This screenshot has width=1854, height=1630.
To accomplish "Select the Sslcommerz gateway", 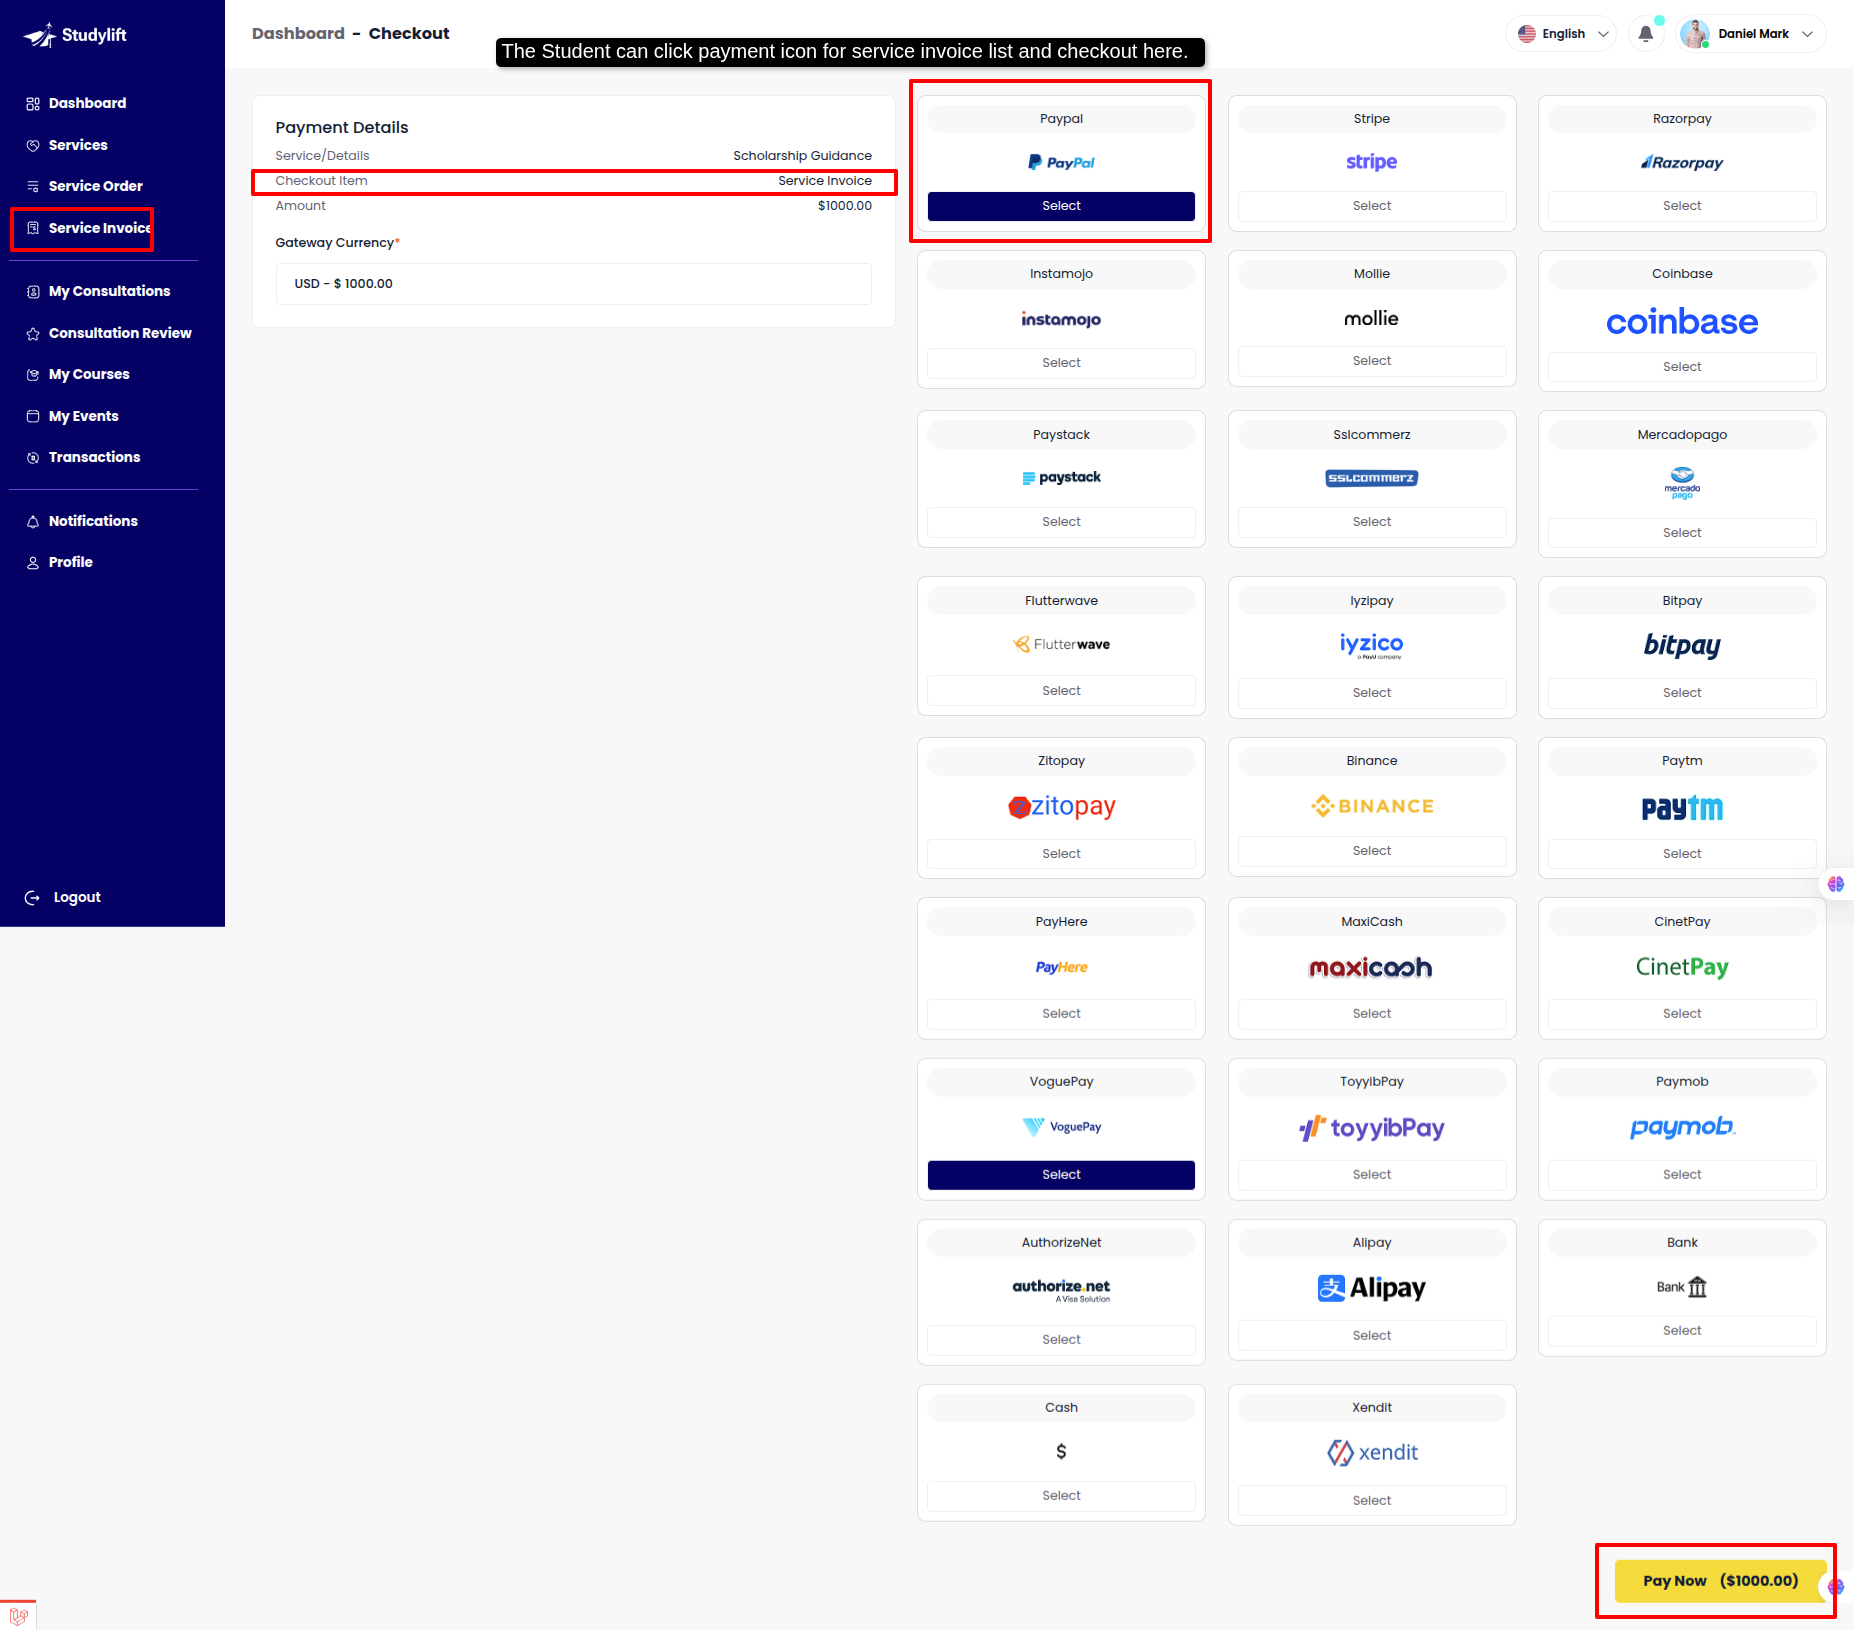I will click(x=1371, y=522).
